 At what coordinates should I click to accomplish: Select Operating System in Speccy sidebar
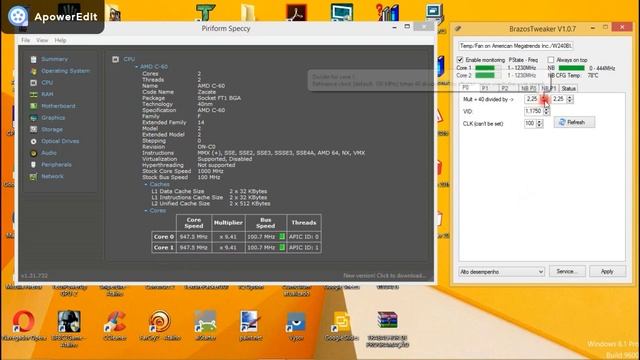(65, 71)
